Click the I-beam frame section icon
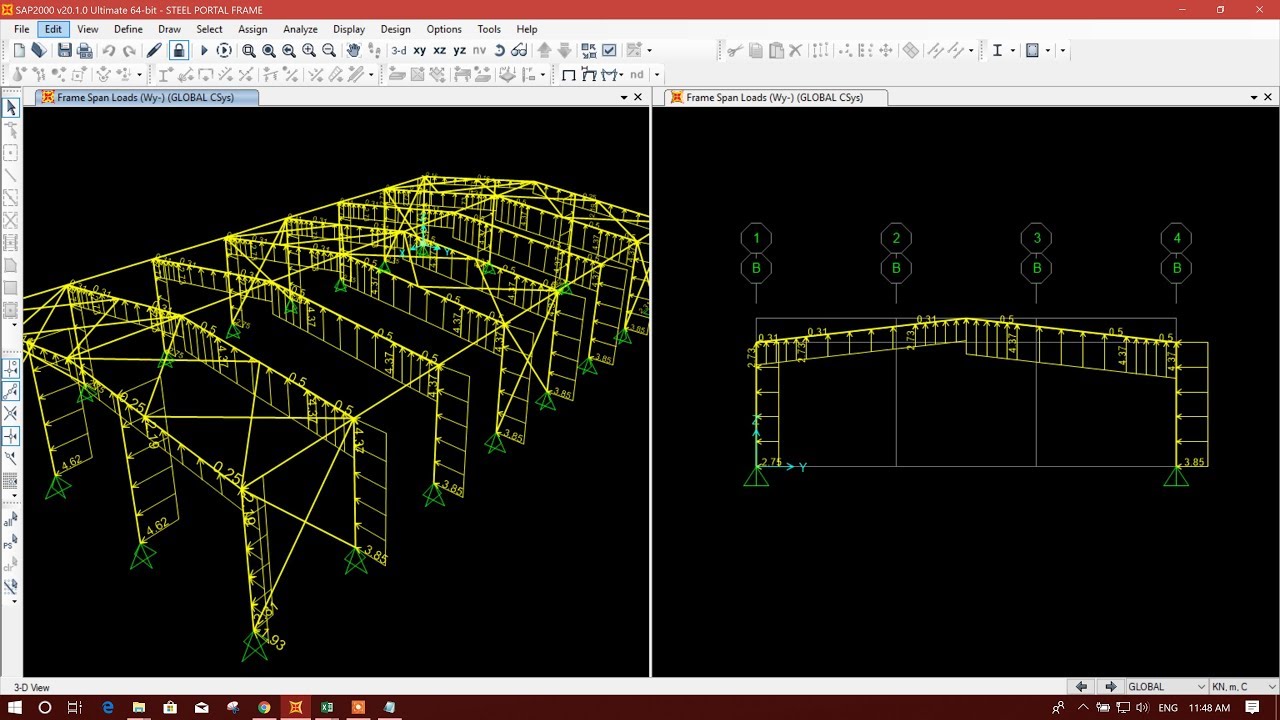The height and width of the screenshot is (720, 1280). [998, 50]
